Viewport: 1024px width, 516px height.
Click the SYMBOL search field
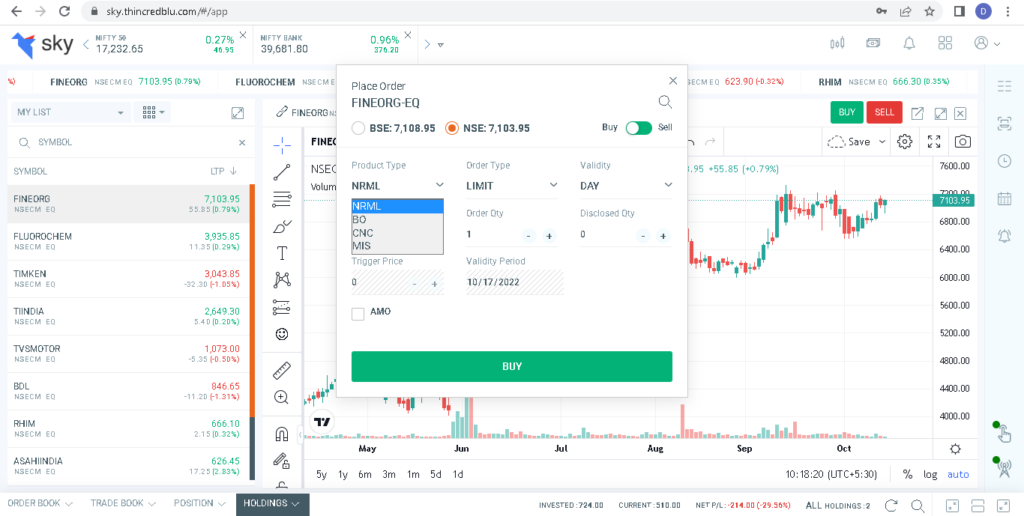coord(131,142)
